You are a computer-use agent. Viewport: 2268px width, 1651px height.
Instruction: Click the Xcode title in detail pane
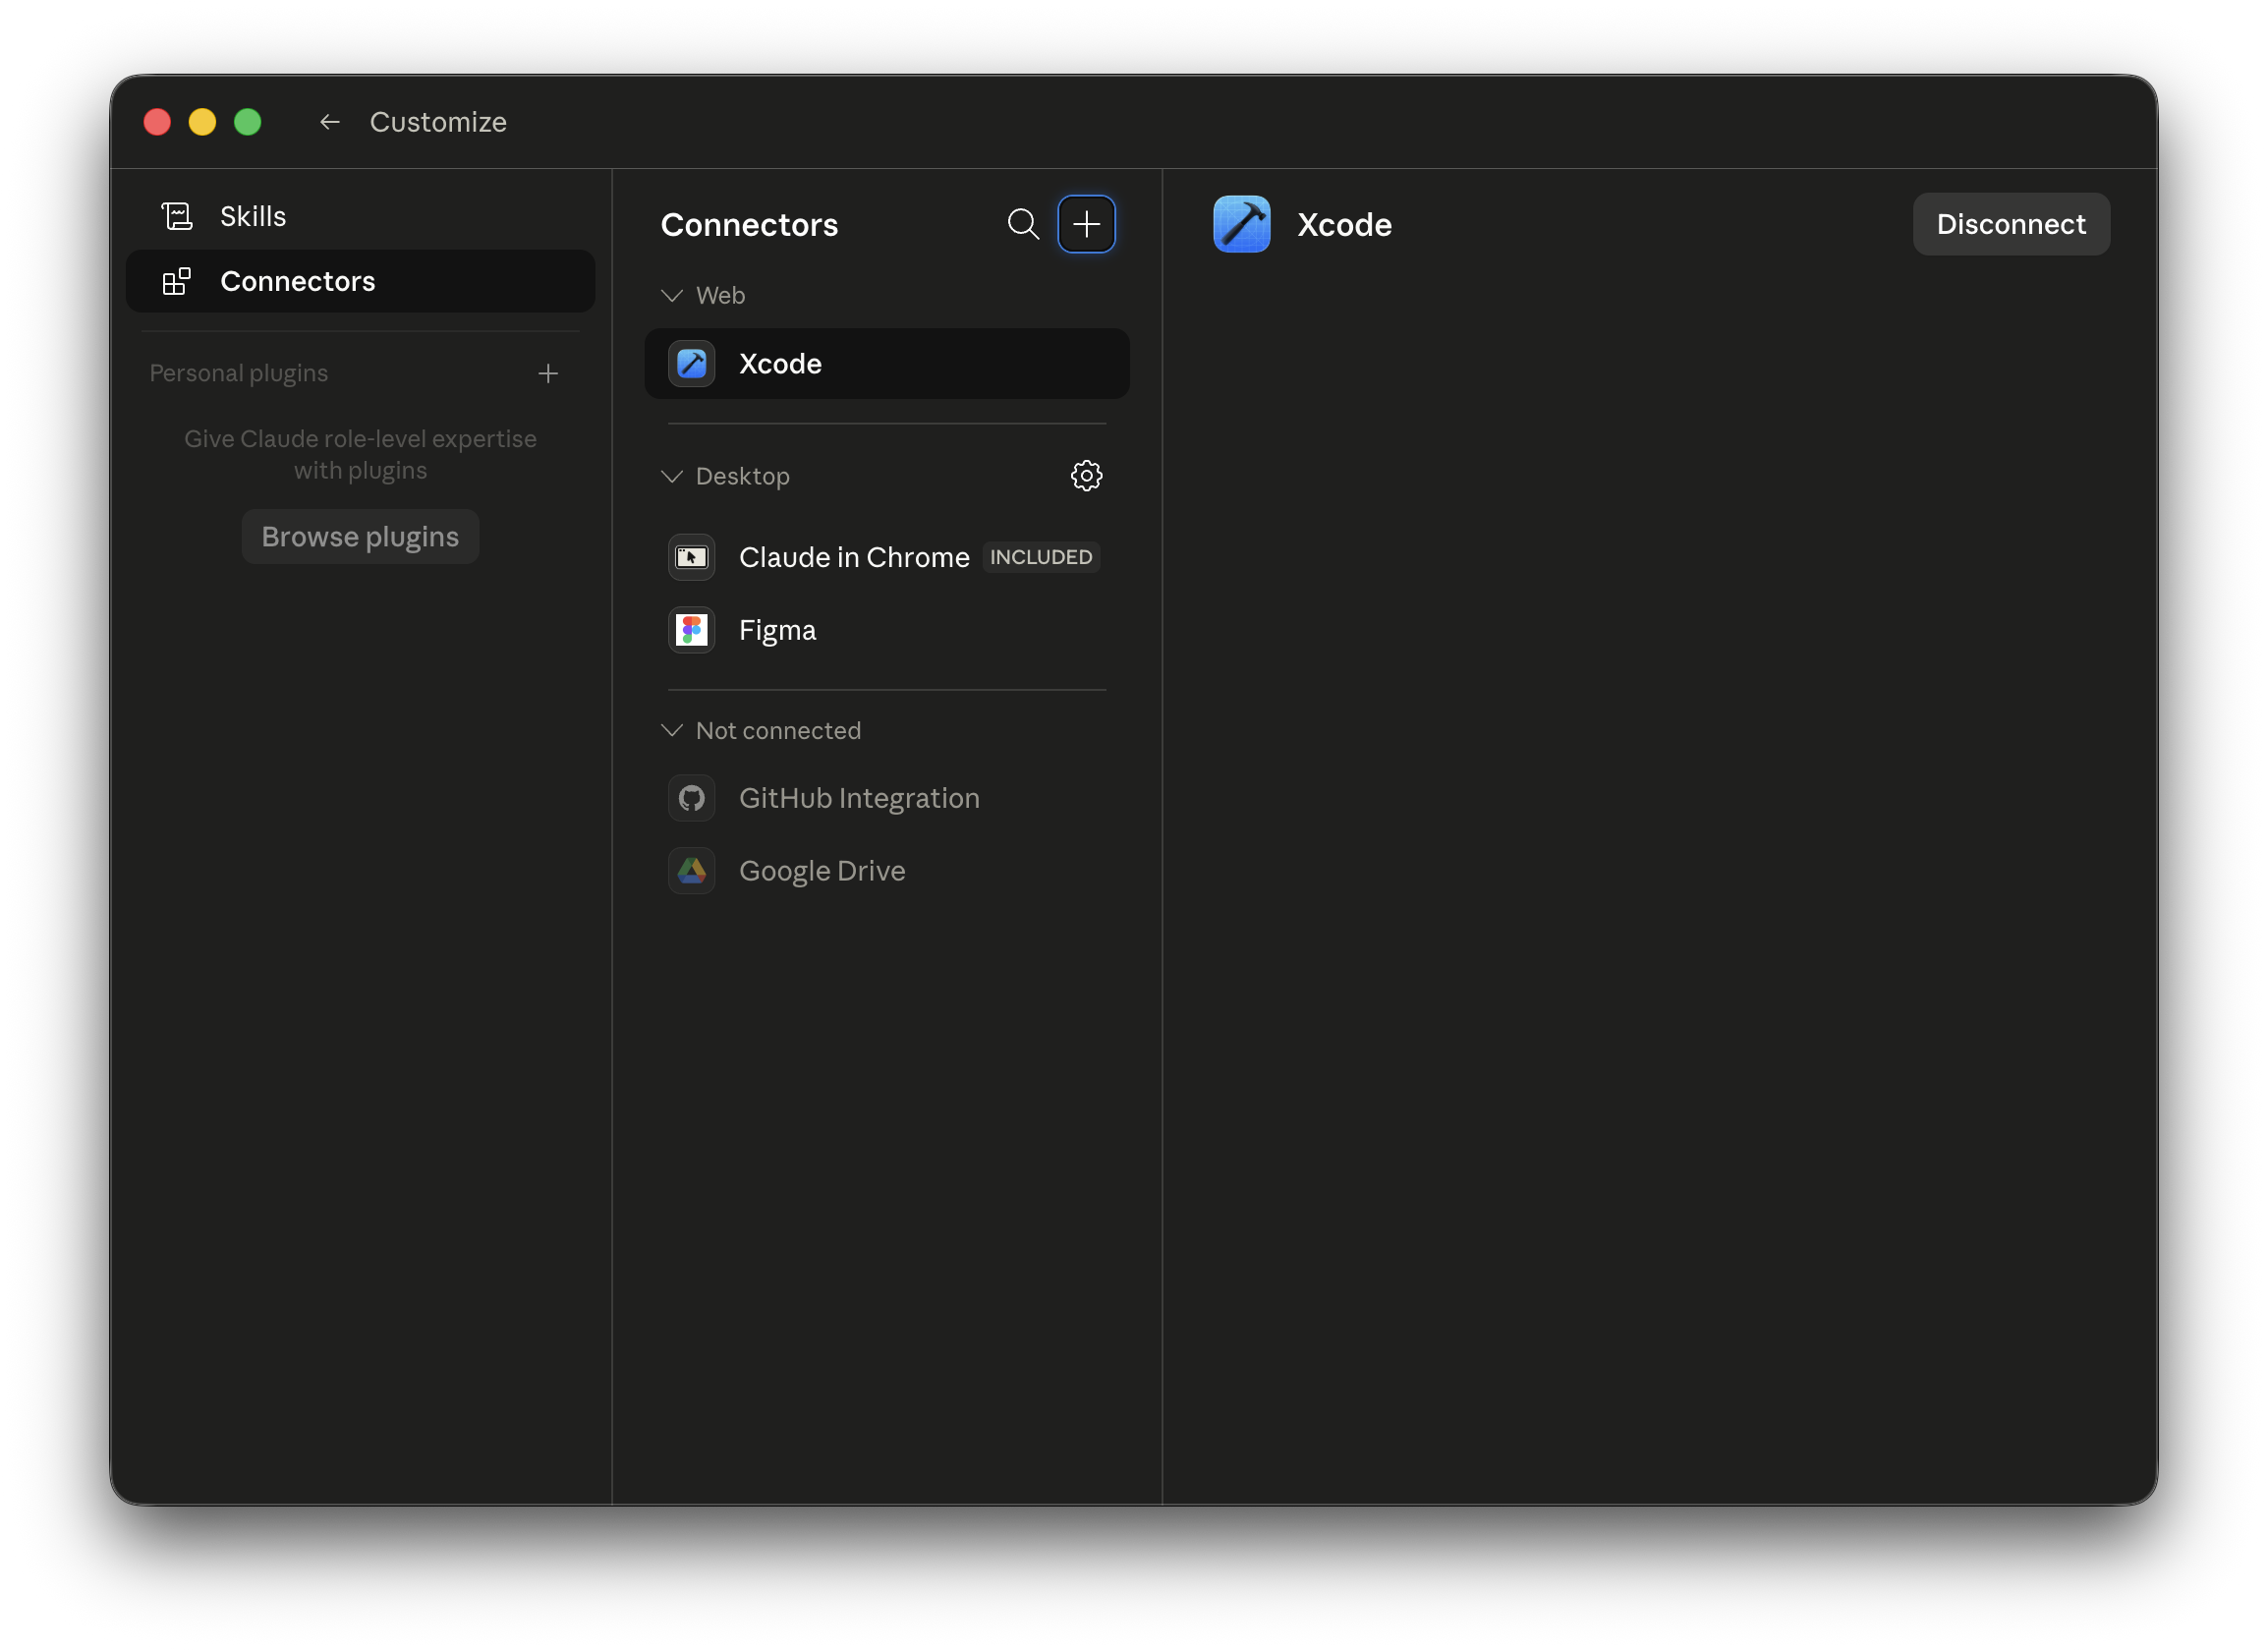point(1345,225)
